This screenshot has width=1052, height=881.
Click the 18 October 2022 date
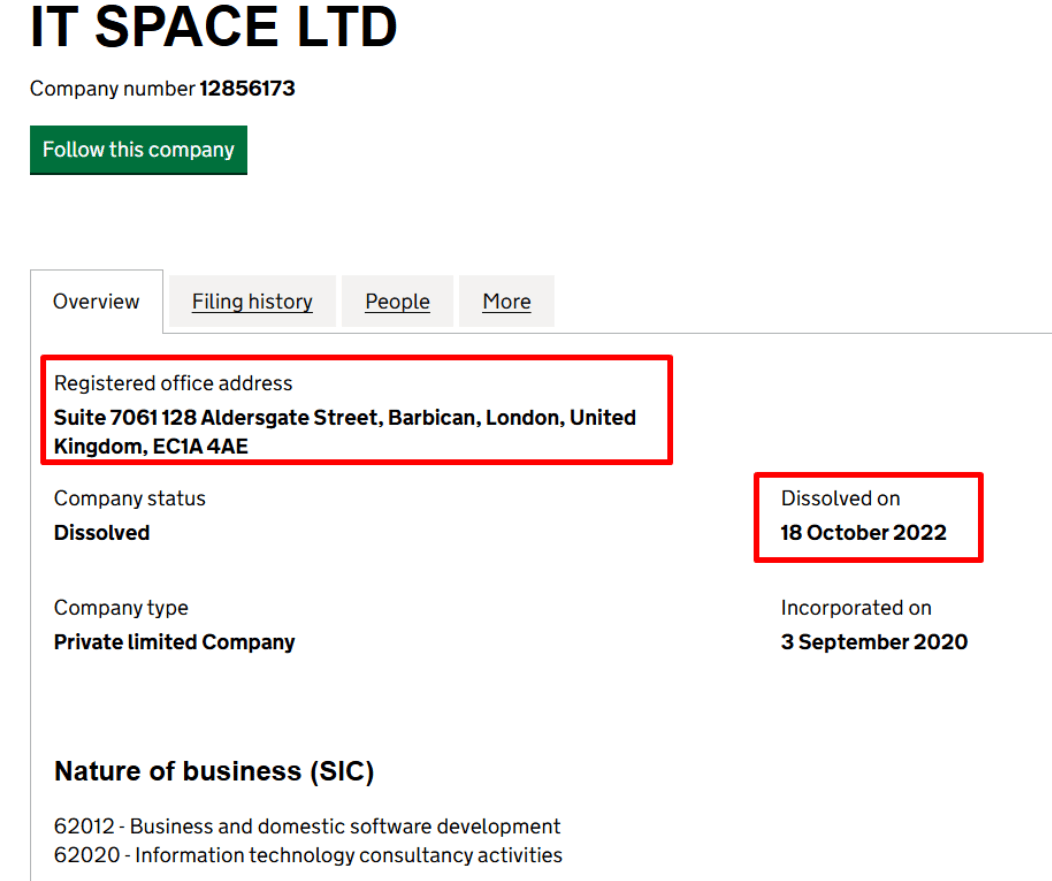pos(863,532)
